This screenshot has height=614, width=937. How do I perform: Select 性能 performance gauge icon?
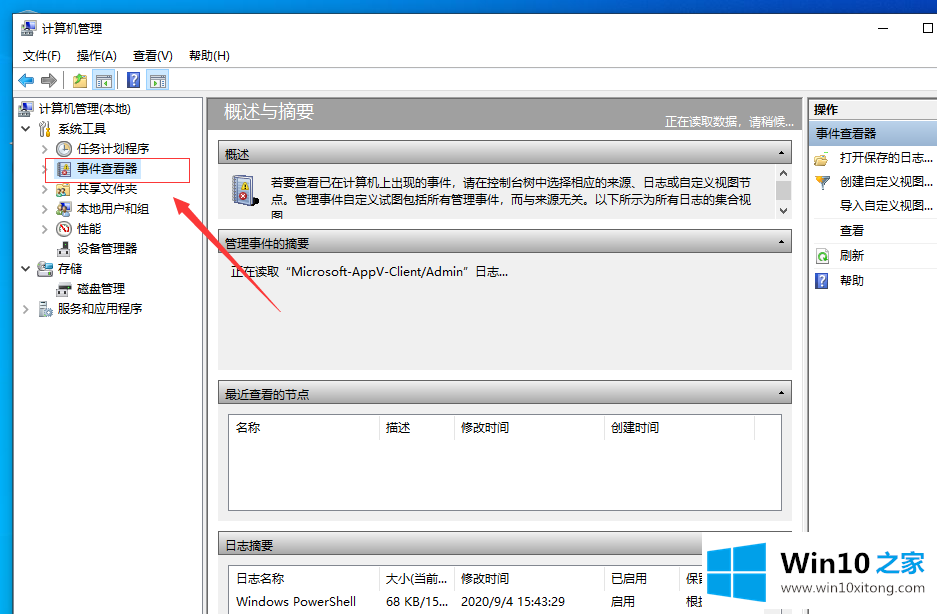(x=64, y=229)
